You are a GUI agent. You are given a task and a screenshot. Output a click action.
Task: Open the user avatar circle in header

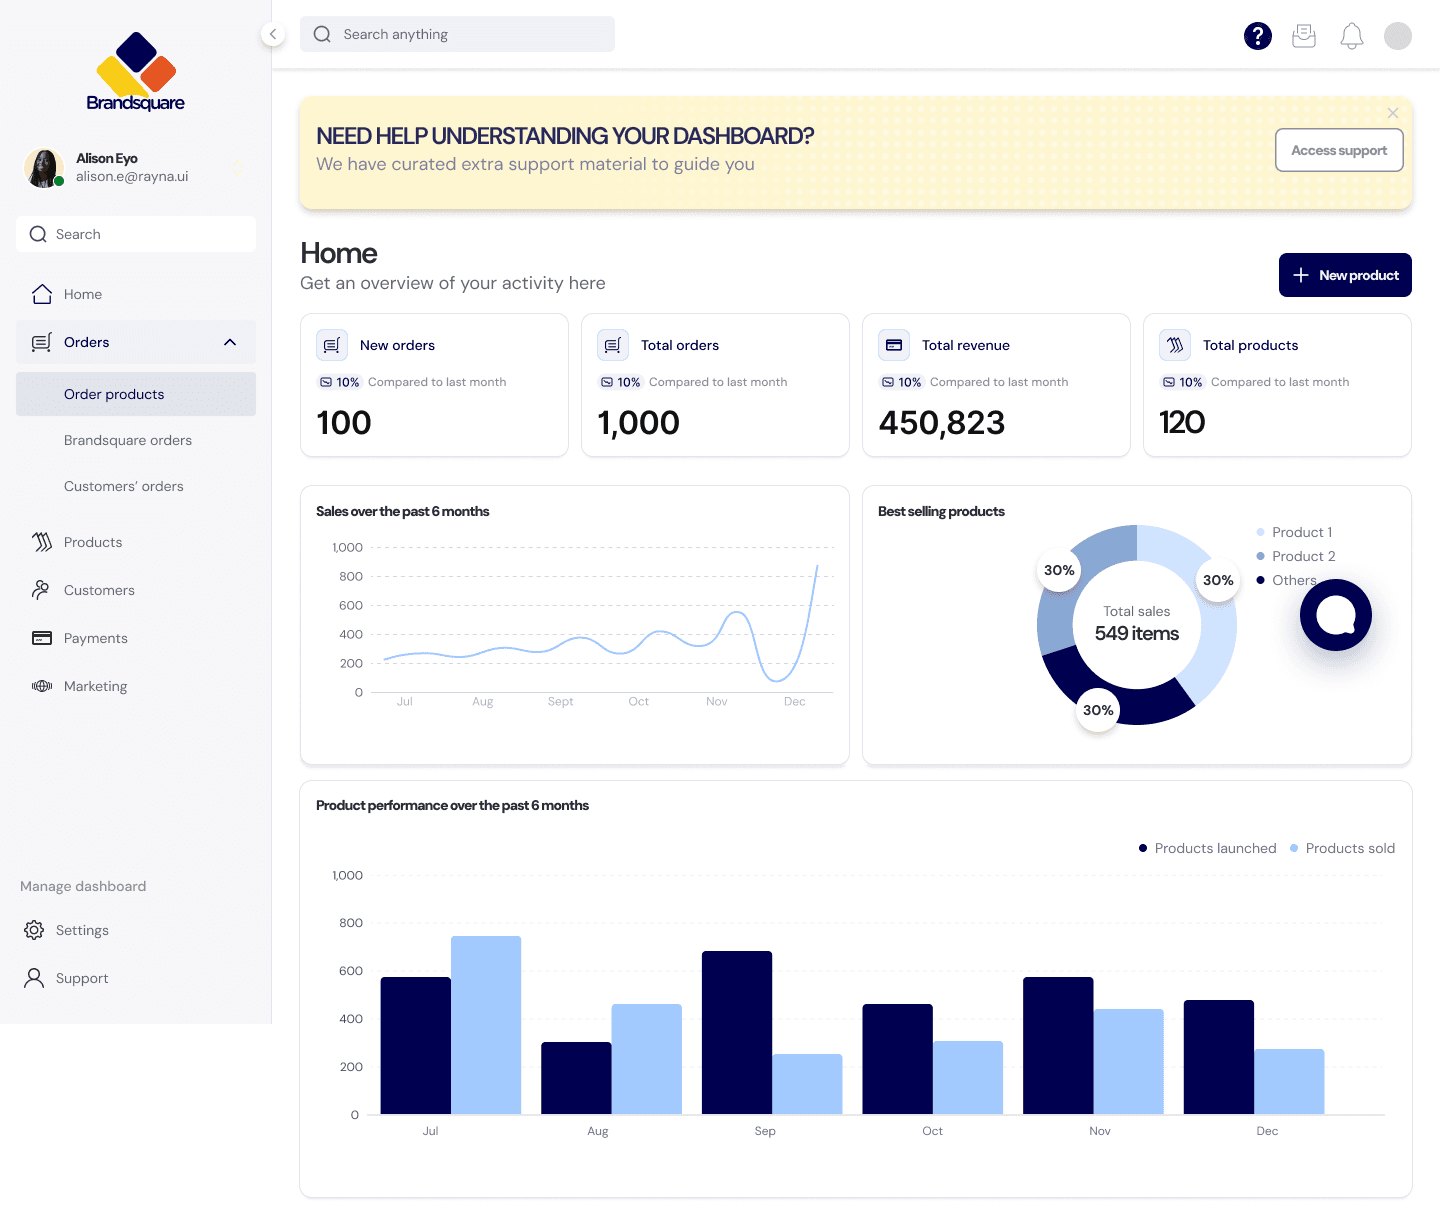coord(1398,36)
